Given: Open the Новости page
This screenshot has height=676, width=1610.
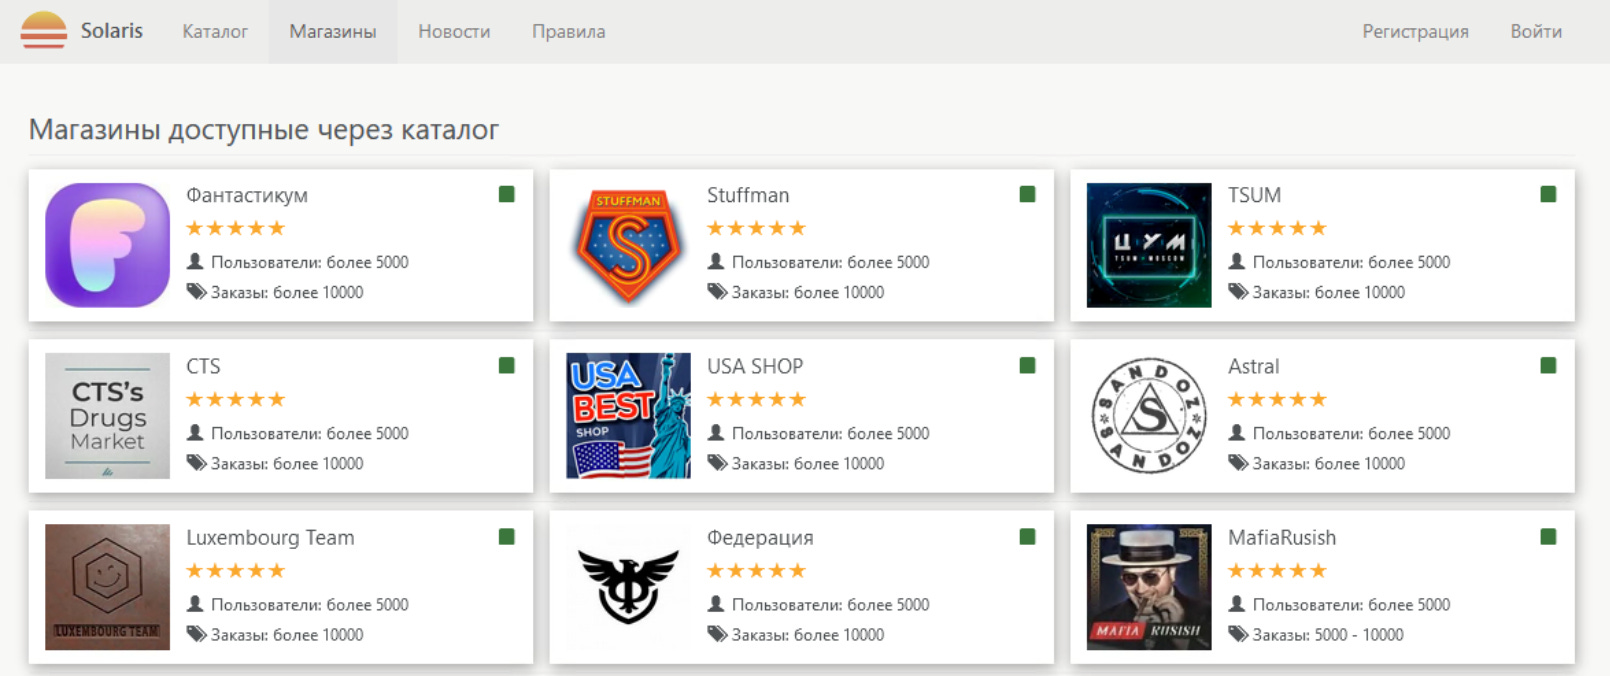Looking at the screenshot, I should (454, 32).
